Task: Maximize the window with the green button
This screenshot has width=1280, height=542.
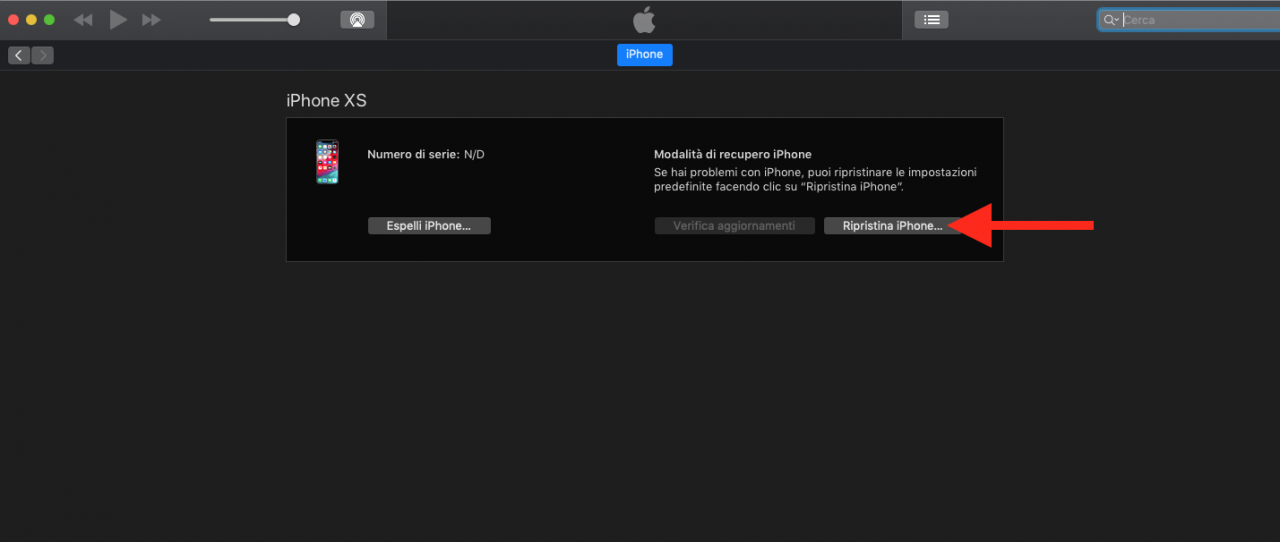Action: click(49, 20)
